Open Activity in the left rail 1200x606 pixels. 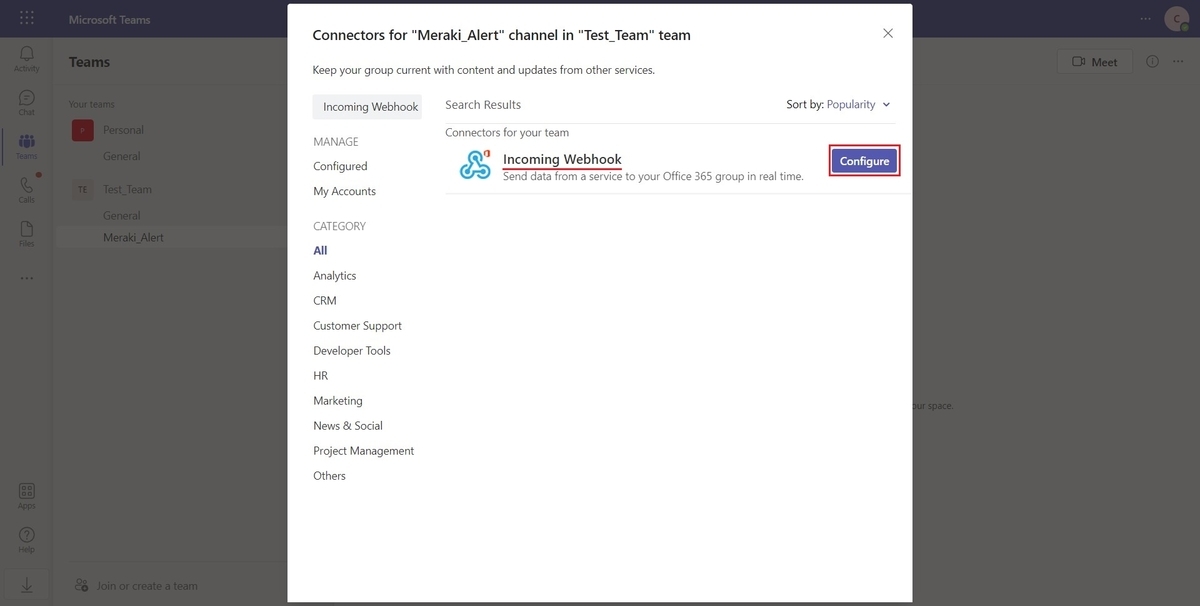pyautogui.click(x=26, y=59)
